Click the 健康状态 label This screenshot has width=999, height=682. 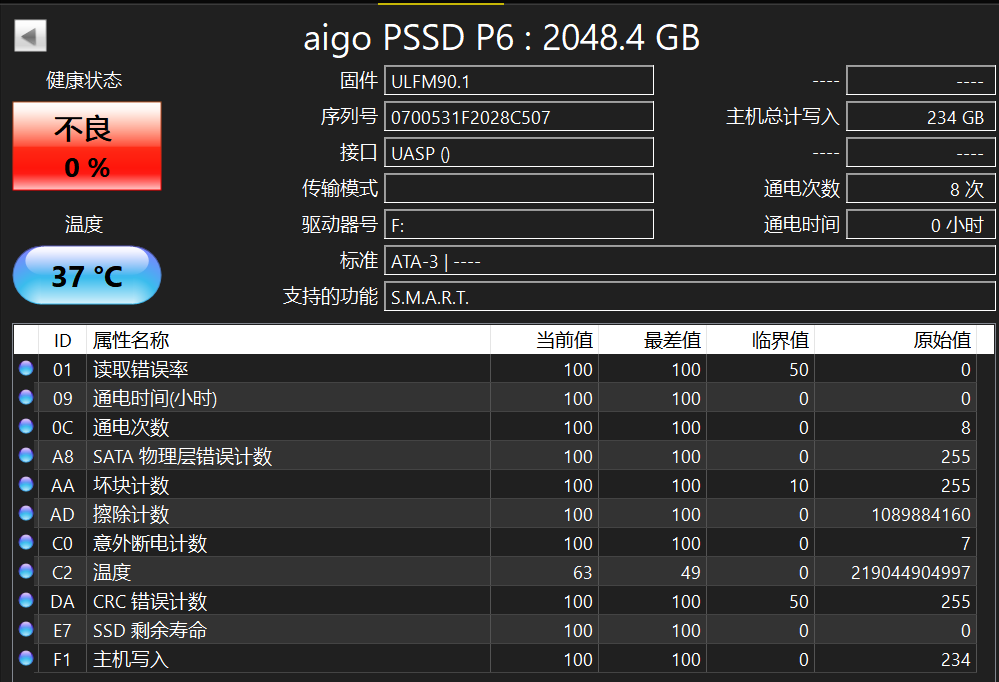coord(84,80)
